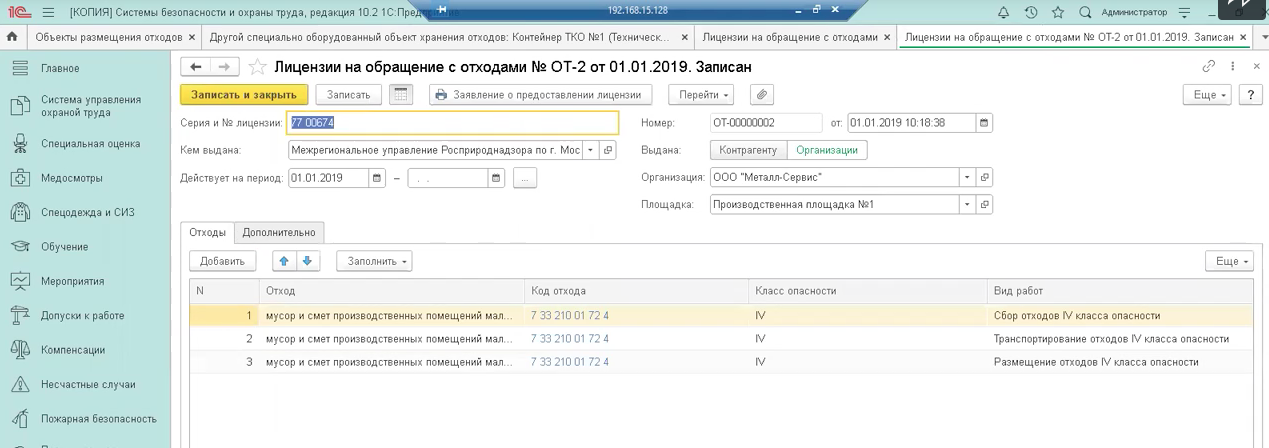Open Допуски к работе section
Image resolution: width=1269 pixels, height=448 pixels.
tap(82, 315)
